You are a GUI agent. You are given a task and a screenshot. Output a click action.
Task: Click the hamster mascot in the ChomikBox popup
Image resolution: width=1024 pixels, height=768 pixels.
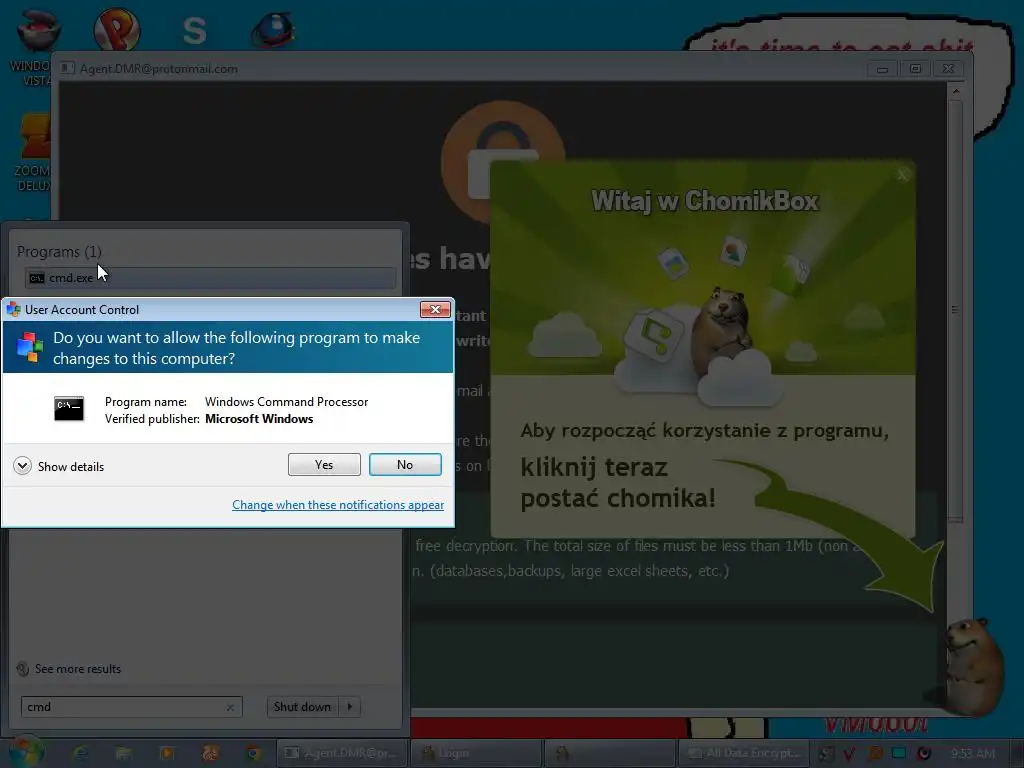tap(722, 330)
